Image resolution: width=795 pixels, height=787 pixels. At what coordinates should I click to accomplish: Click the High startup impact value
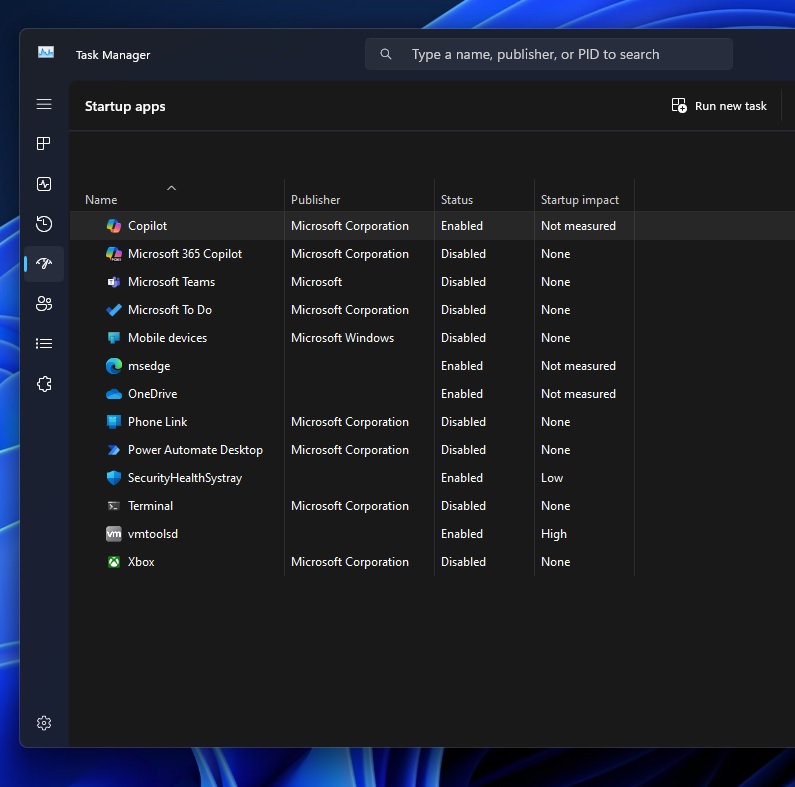554,534
